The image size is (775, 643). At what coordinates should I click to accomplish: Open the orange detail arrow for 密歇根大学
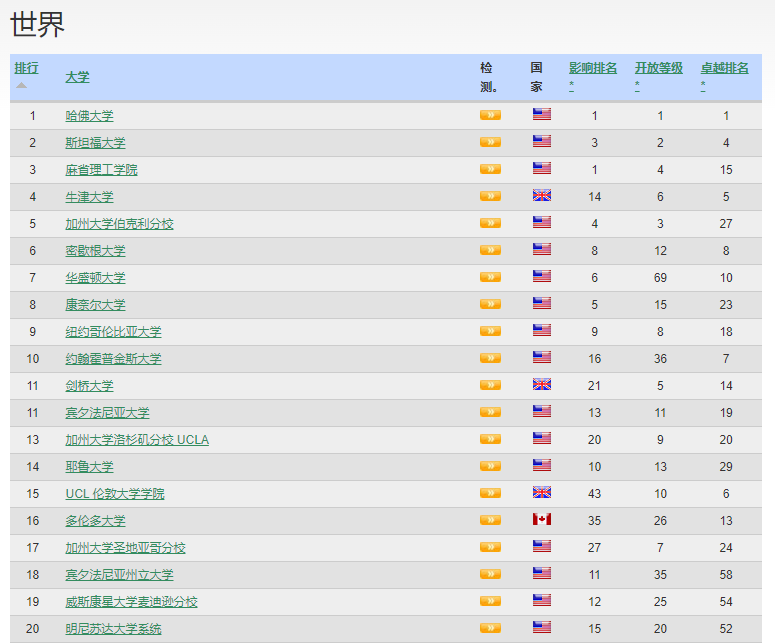click(x=490, y=250)
